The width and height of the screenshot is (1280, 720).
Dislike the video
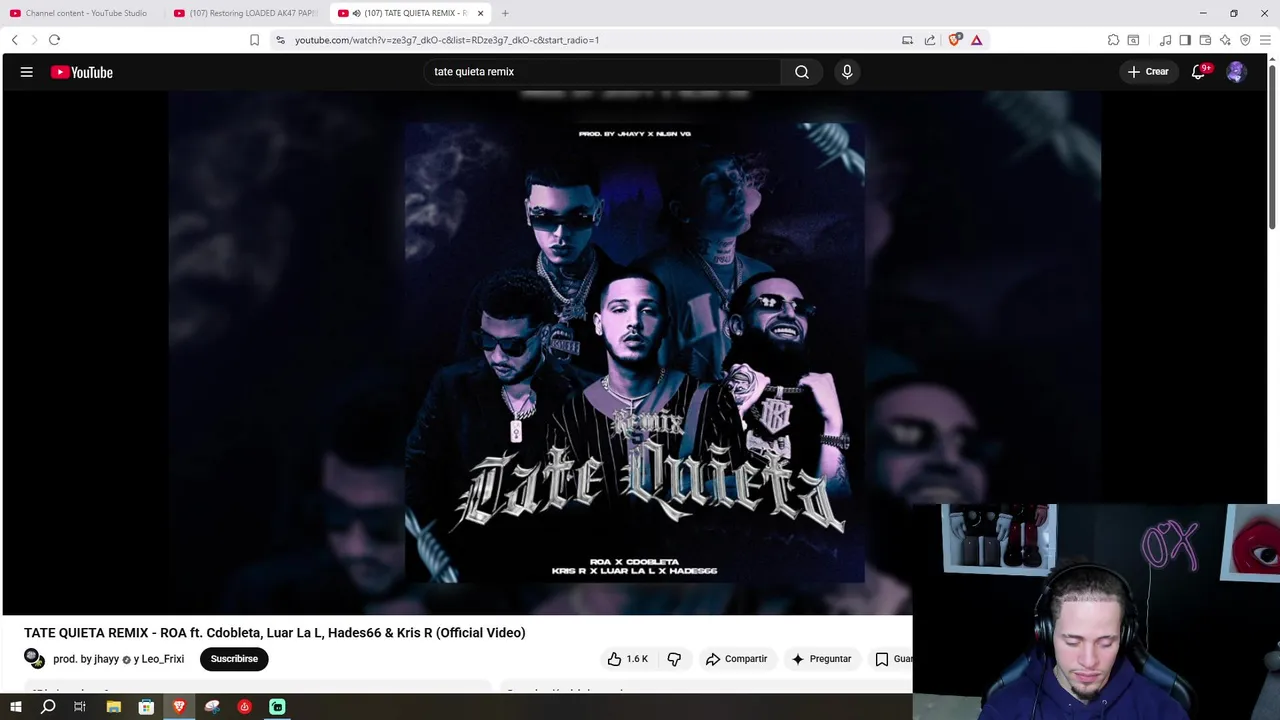pyautogui.click(x=674, y=659)
